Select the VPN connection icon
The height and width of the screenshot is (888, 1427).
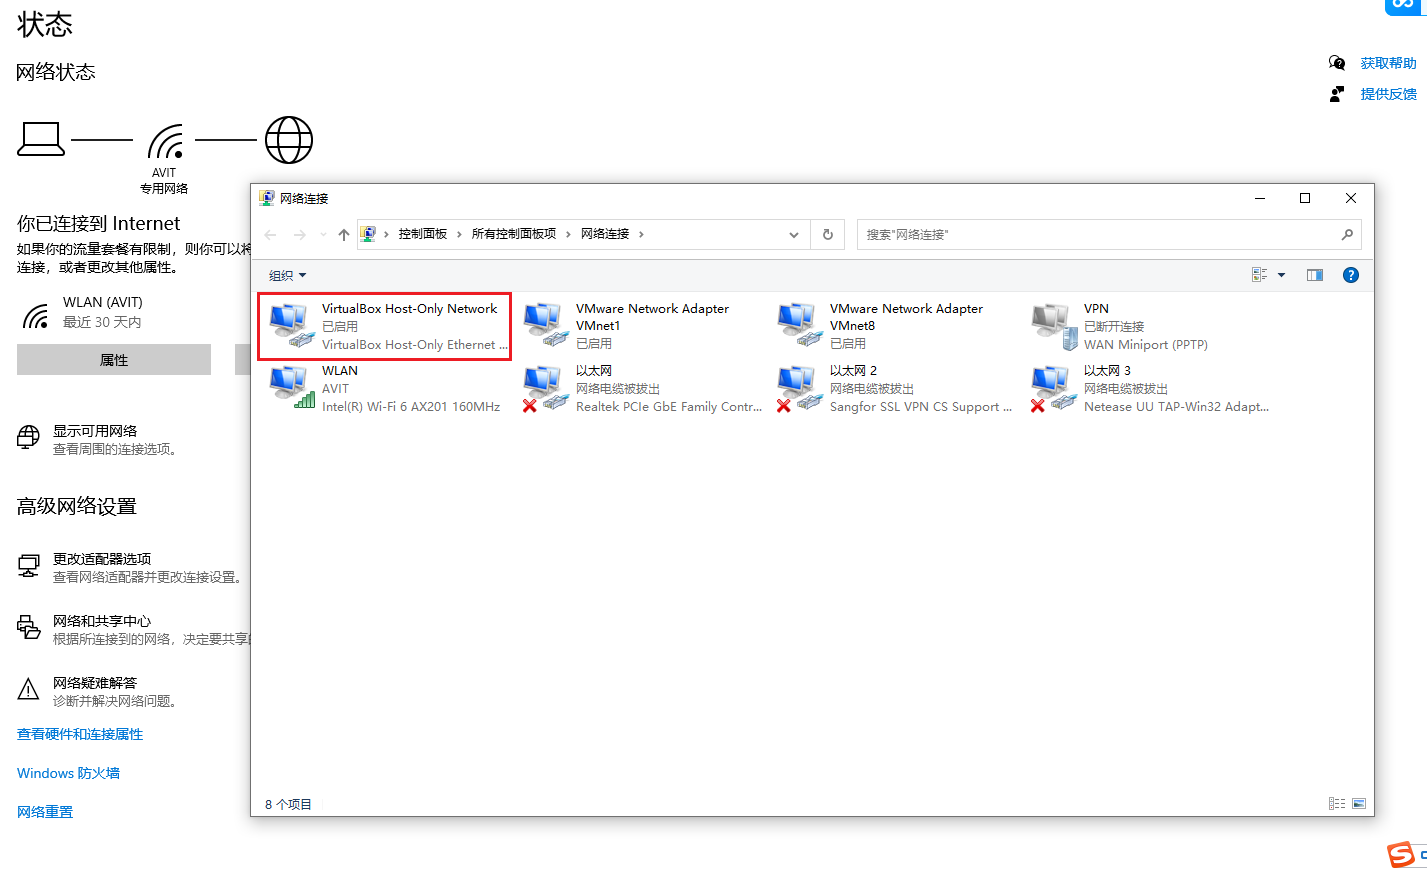(1053, 326)
